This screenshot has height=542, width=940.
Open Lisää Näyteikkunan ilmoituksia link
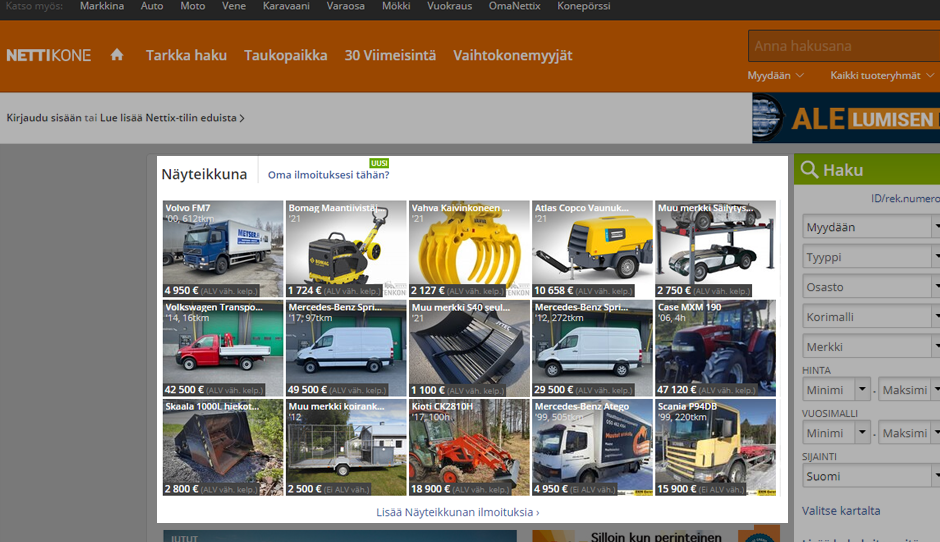pyautogui.click(x=458, y=512)
